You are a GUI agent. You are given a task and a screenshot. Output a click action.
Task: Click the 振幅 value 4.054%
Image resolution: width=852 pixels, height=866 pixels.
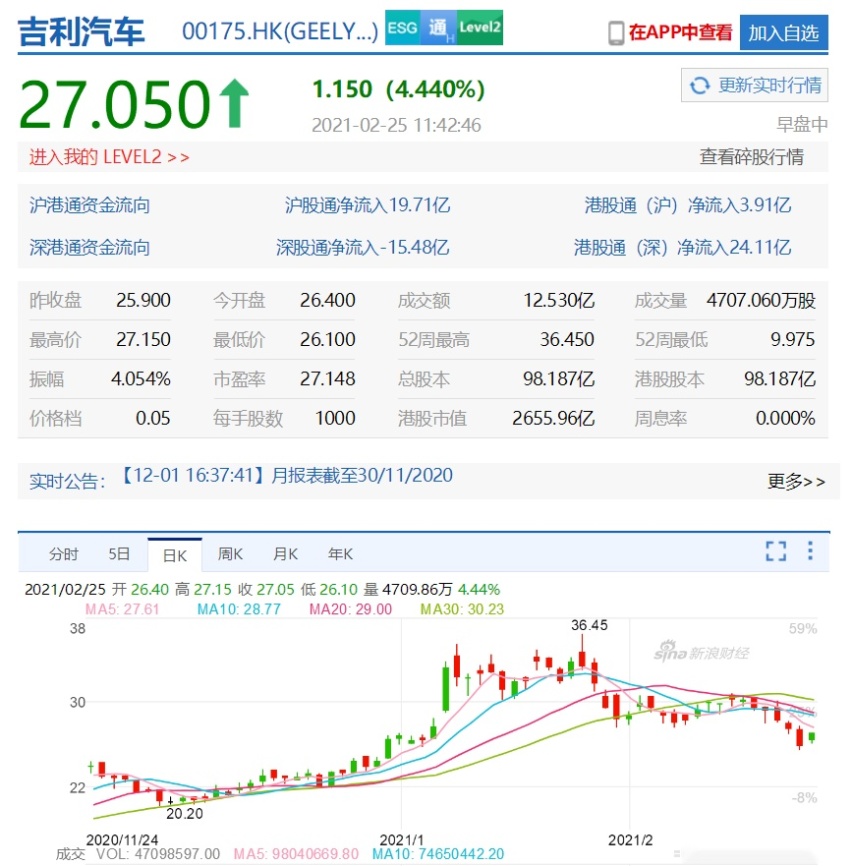point(140,379)
